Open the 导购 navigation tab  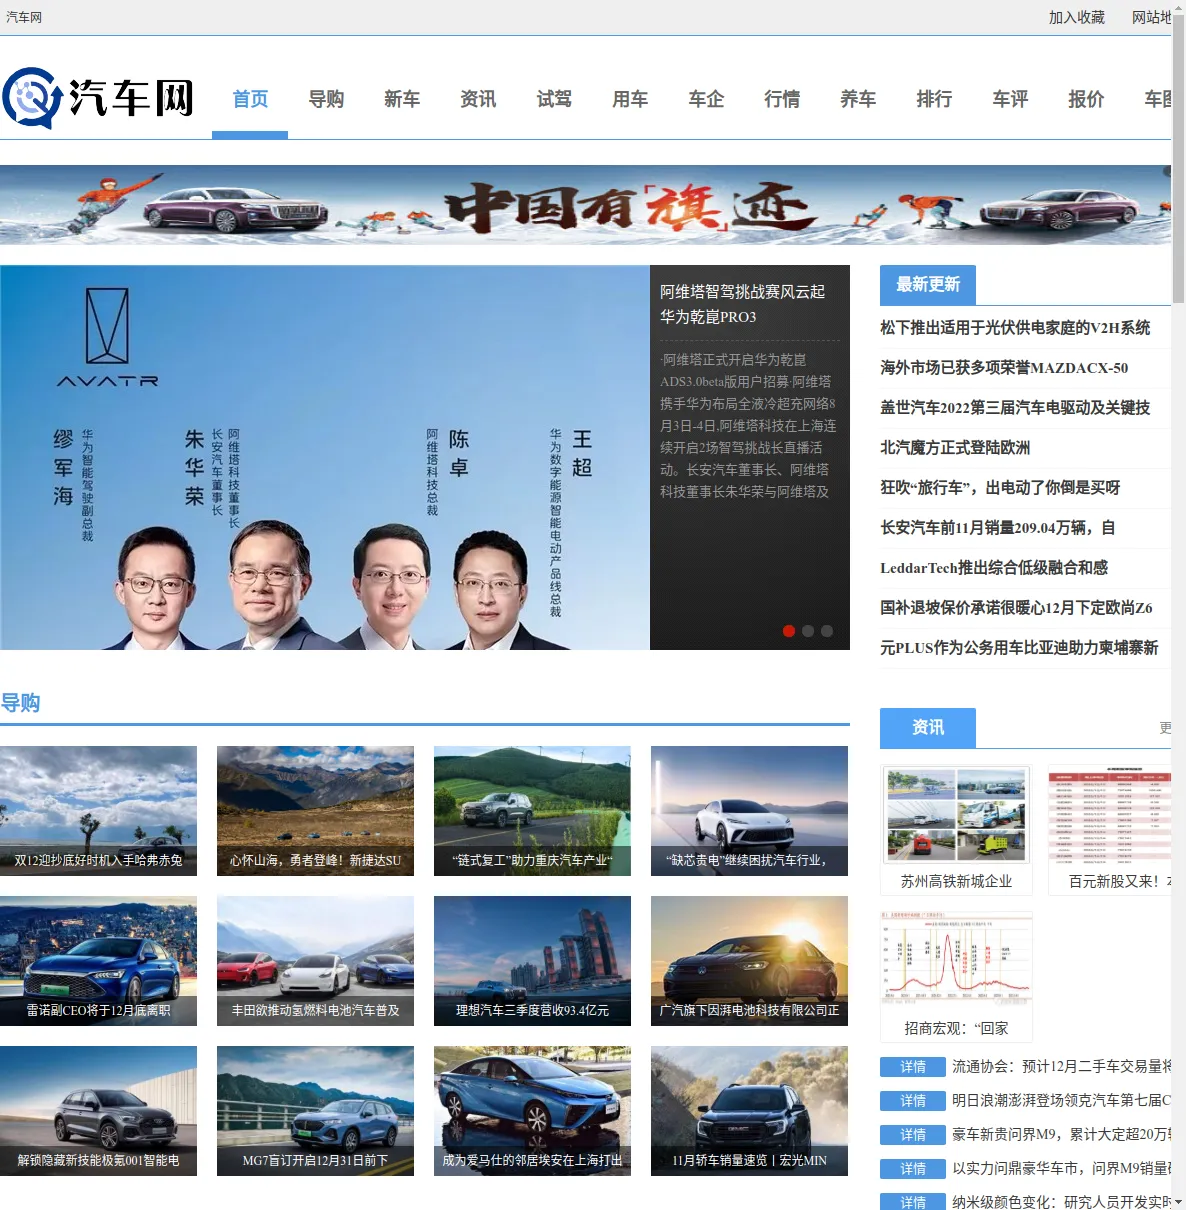point(326,99)
